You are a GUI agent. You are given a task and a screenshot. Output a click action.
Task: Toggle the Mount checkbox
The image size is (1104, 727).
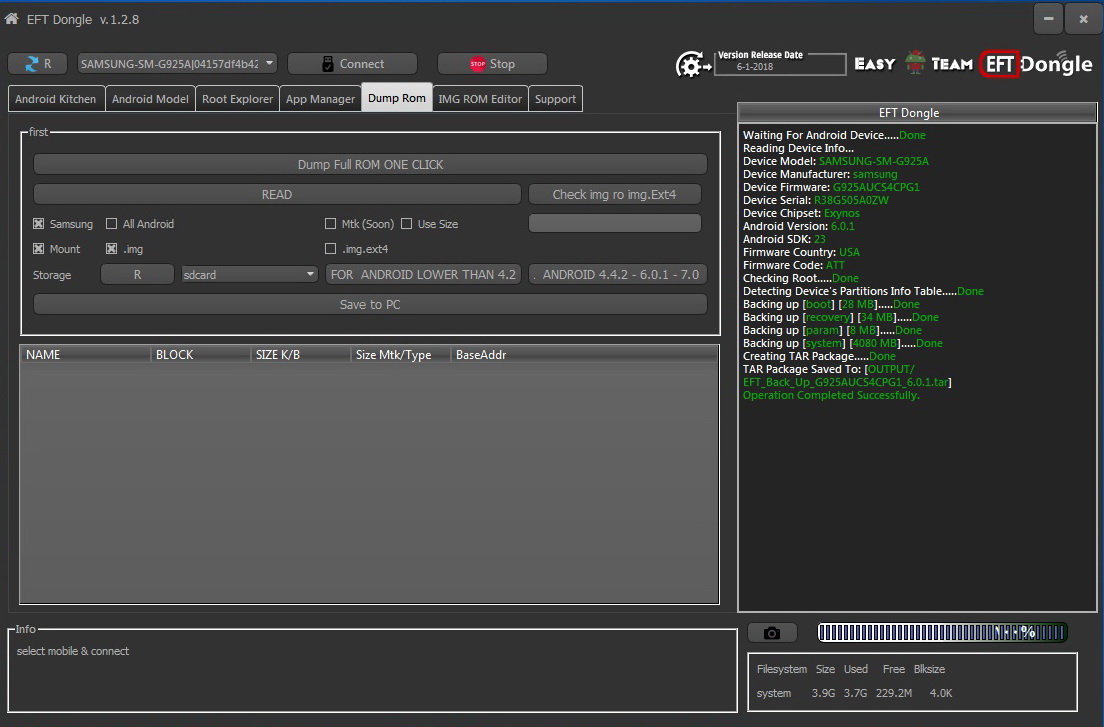[x=39, y=248]
